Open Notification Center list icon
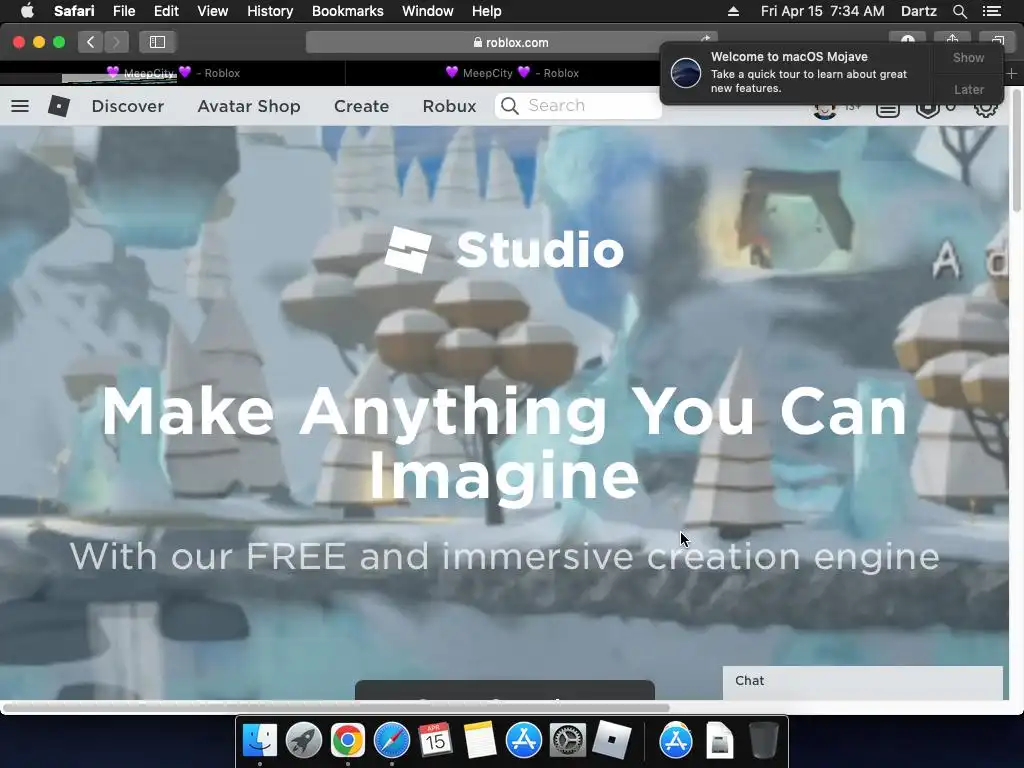1024x768 pixels. pos(991,11)
